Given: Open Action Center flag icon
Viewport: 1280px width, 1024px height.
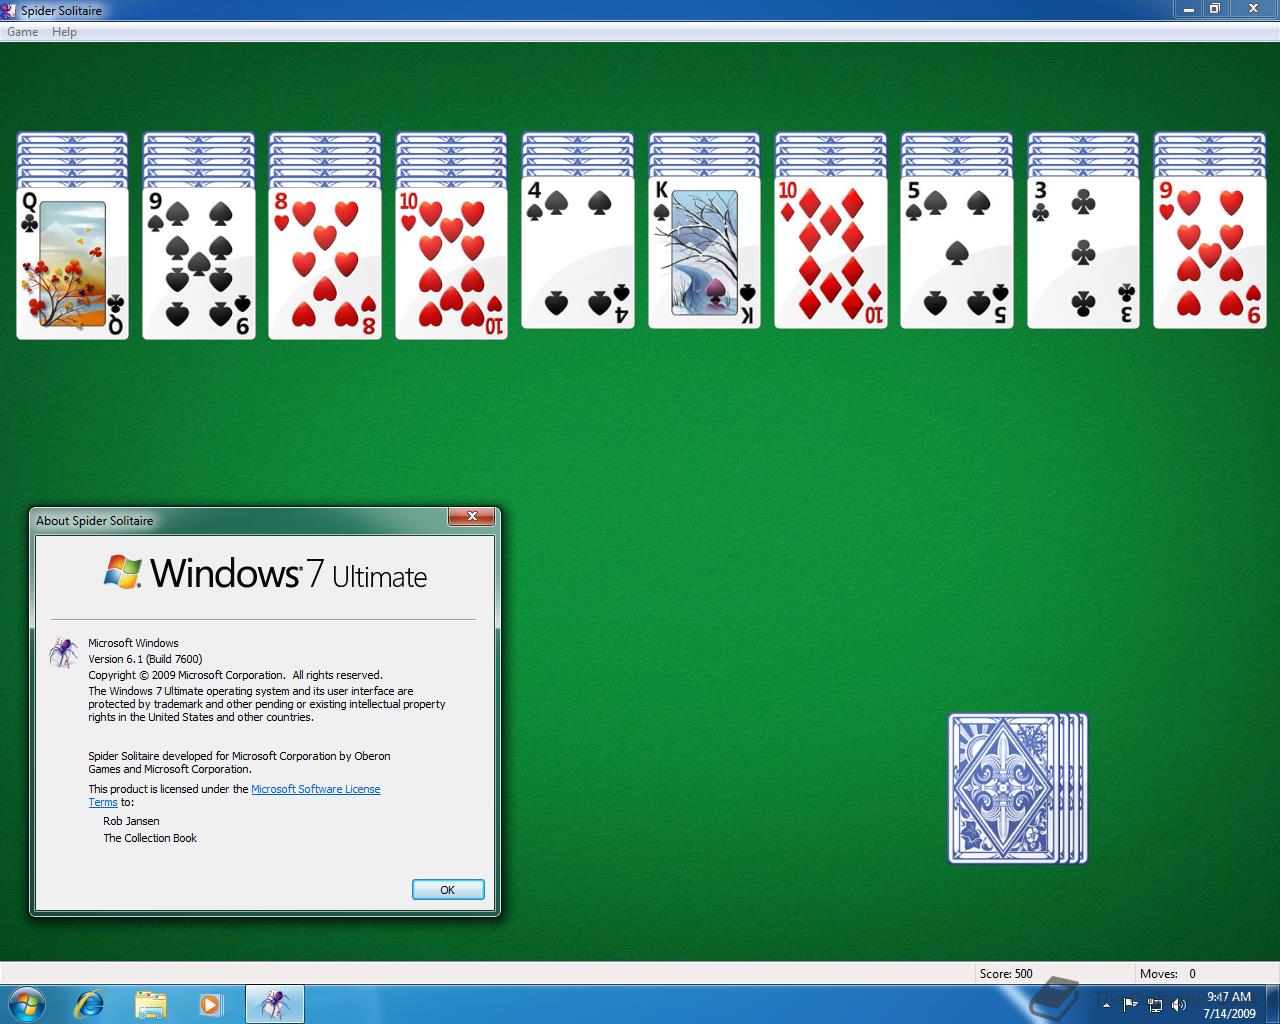Looking at the screenshot, I should (1130, 1004).
